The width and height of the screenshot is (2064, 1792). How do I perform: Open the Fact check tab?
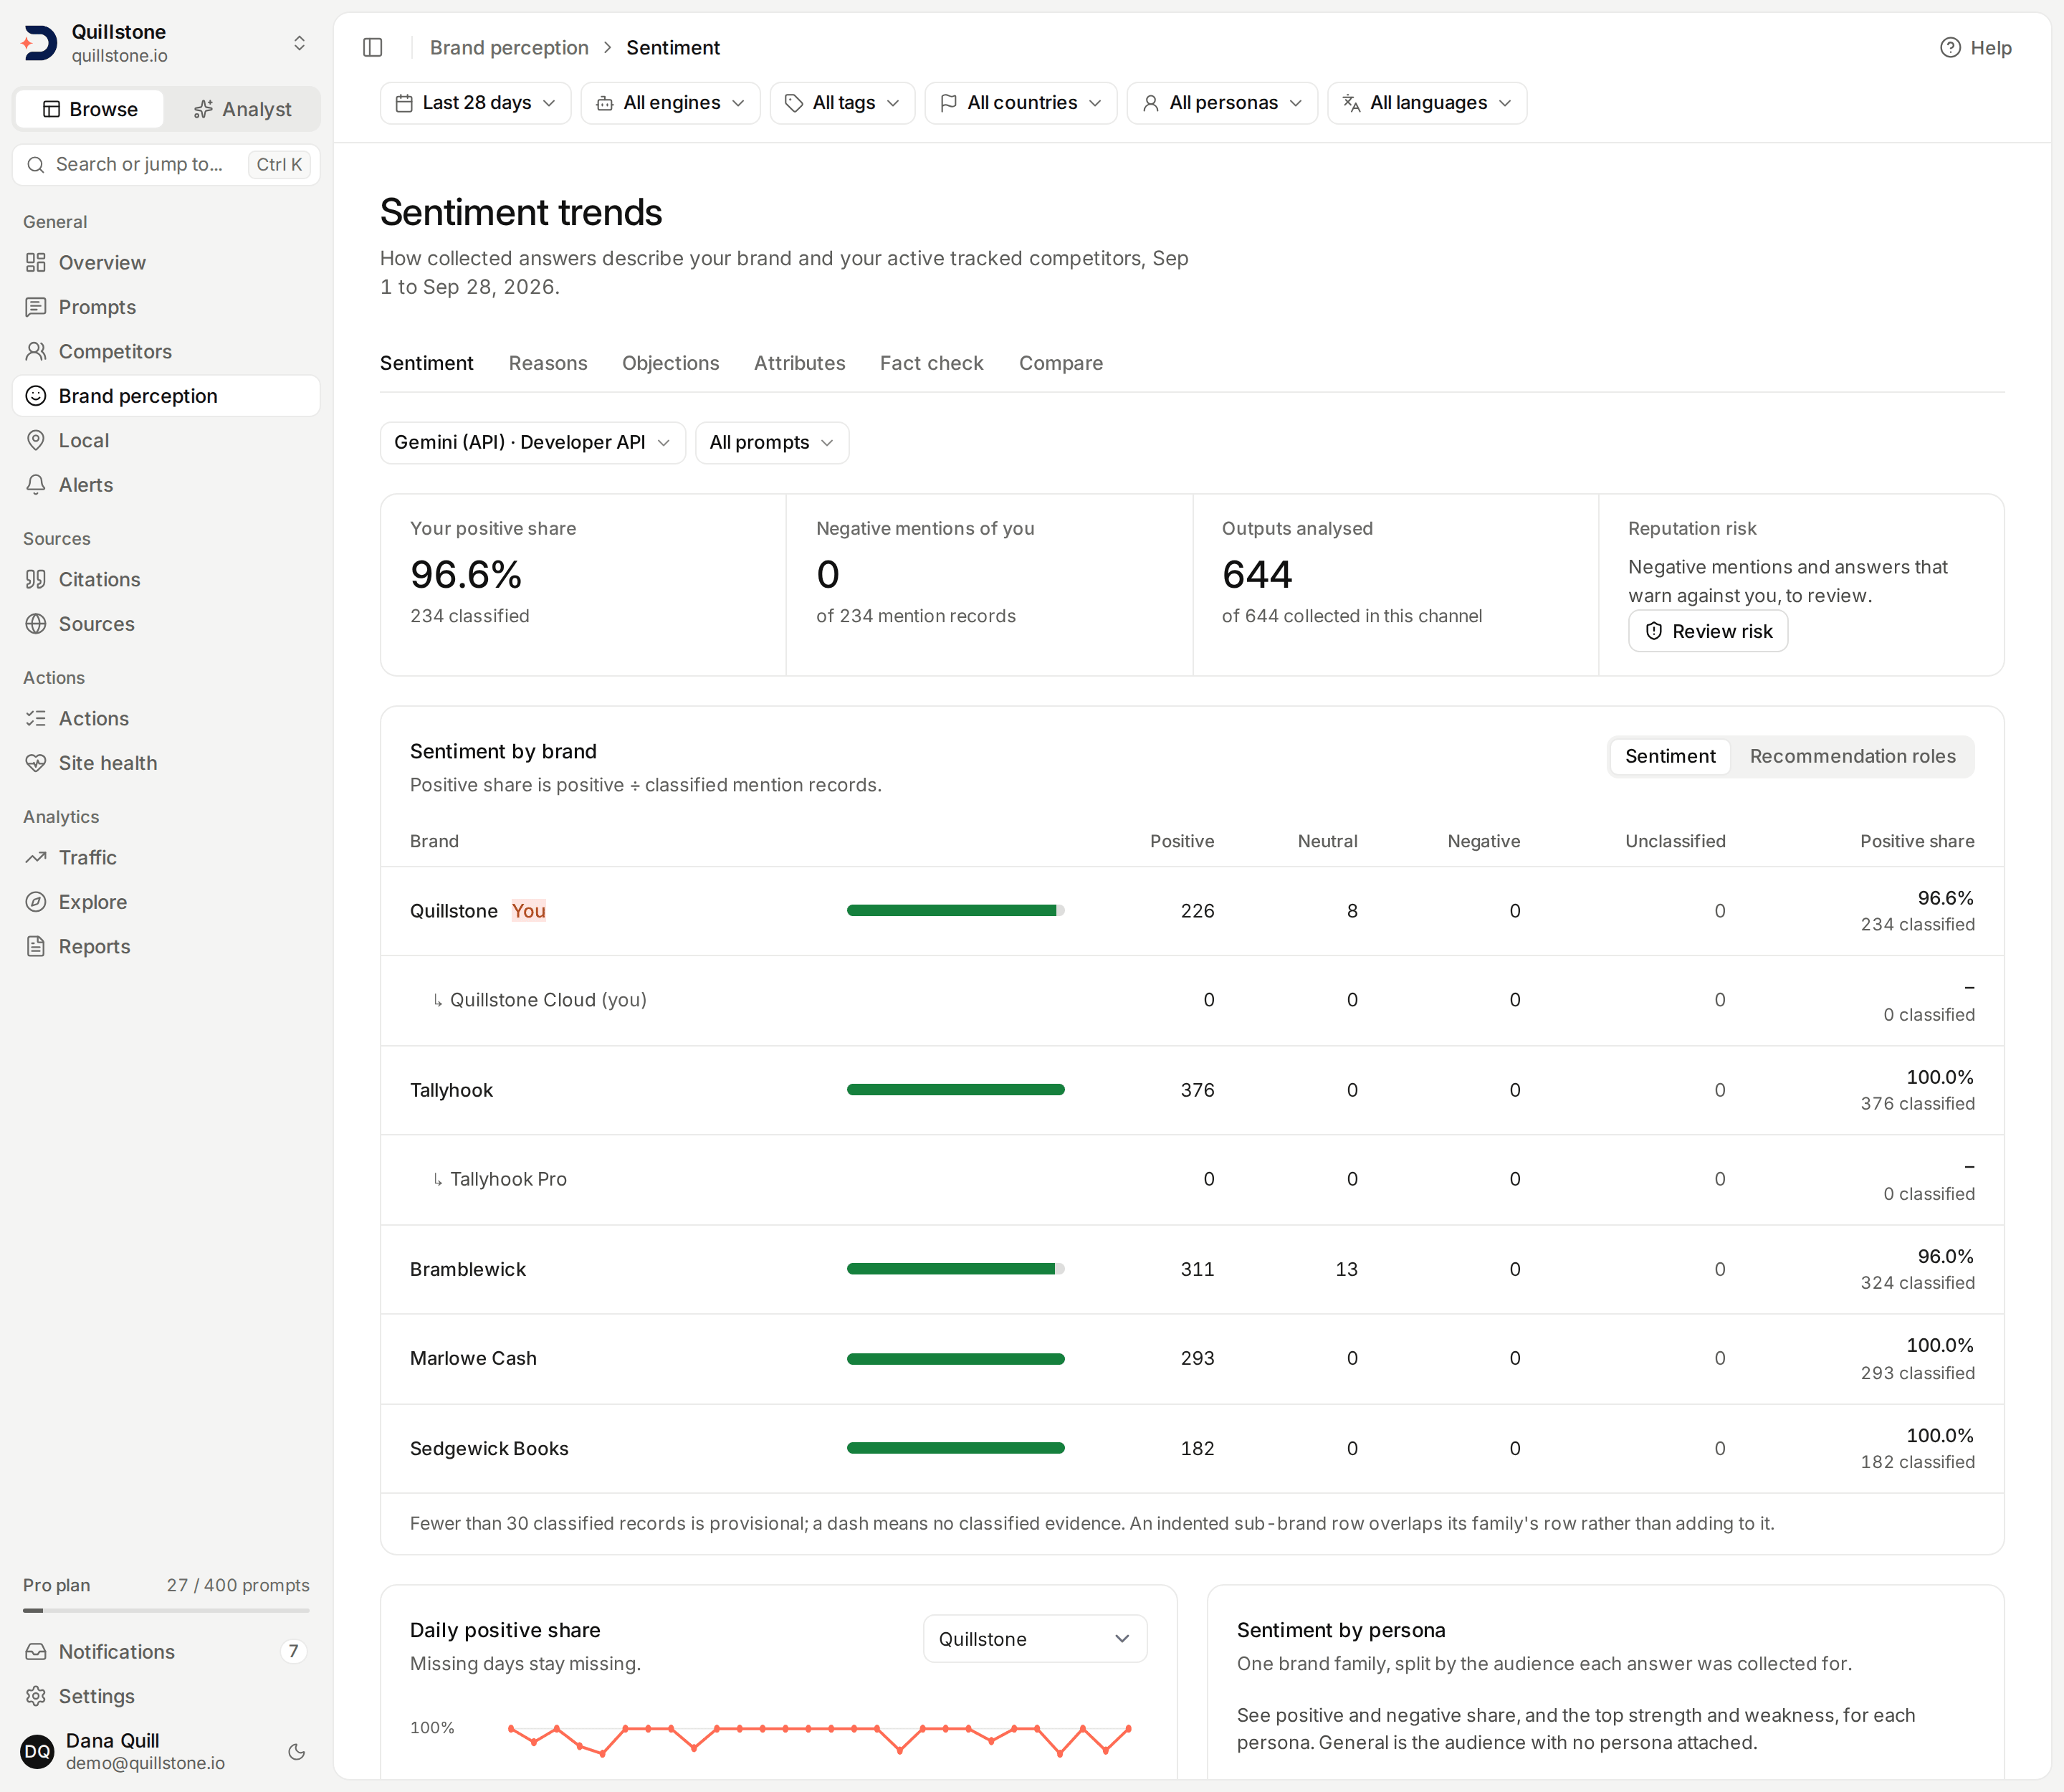click(x=931, y=363)
